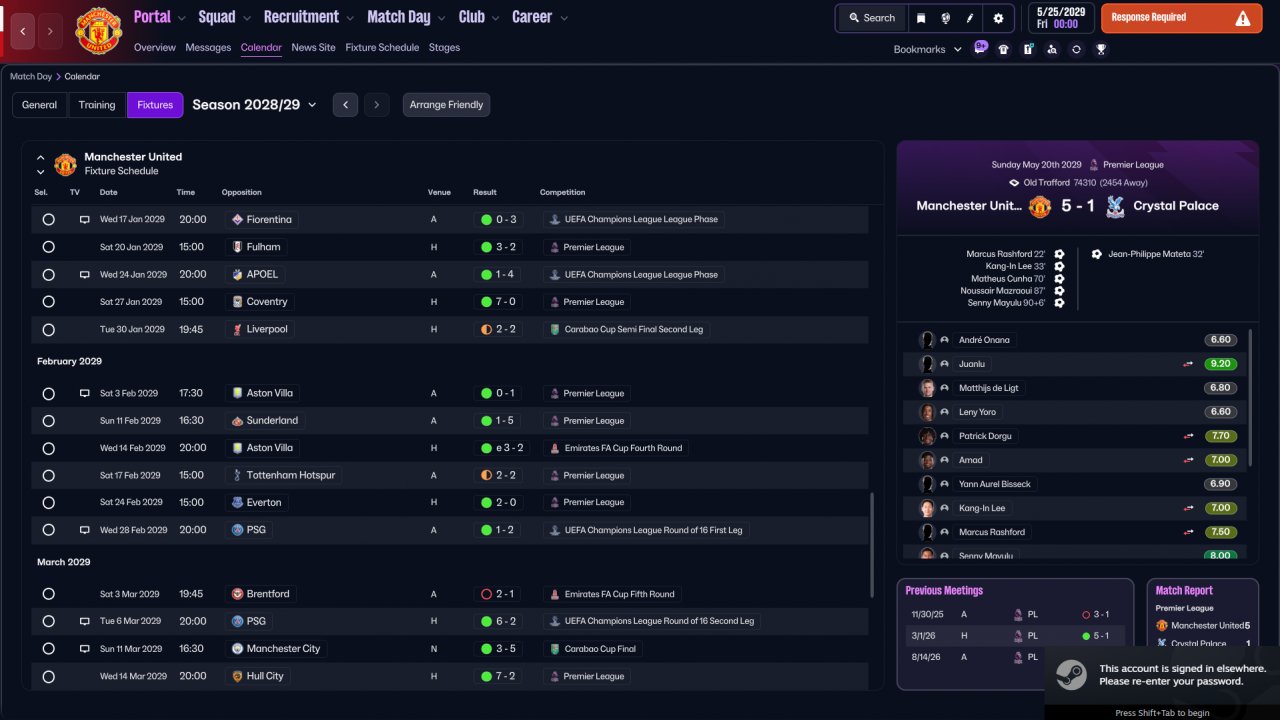1280x720 pixels.
Task: Go back with the left arrow nav button
Action: click(23, 31)
